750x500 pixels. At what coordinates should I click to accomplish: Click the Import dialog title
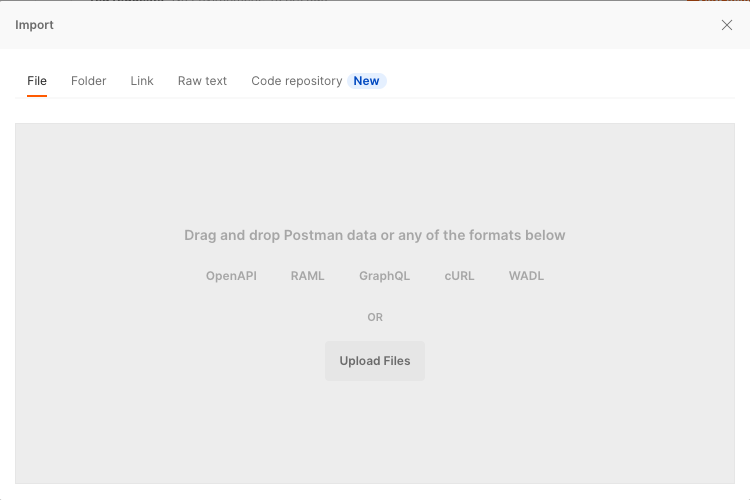pos(35,25)
